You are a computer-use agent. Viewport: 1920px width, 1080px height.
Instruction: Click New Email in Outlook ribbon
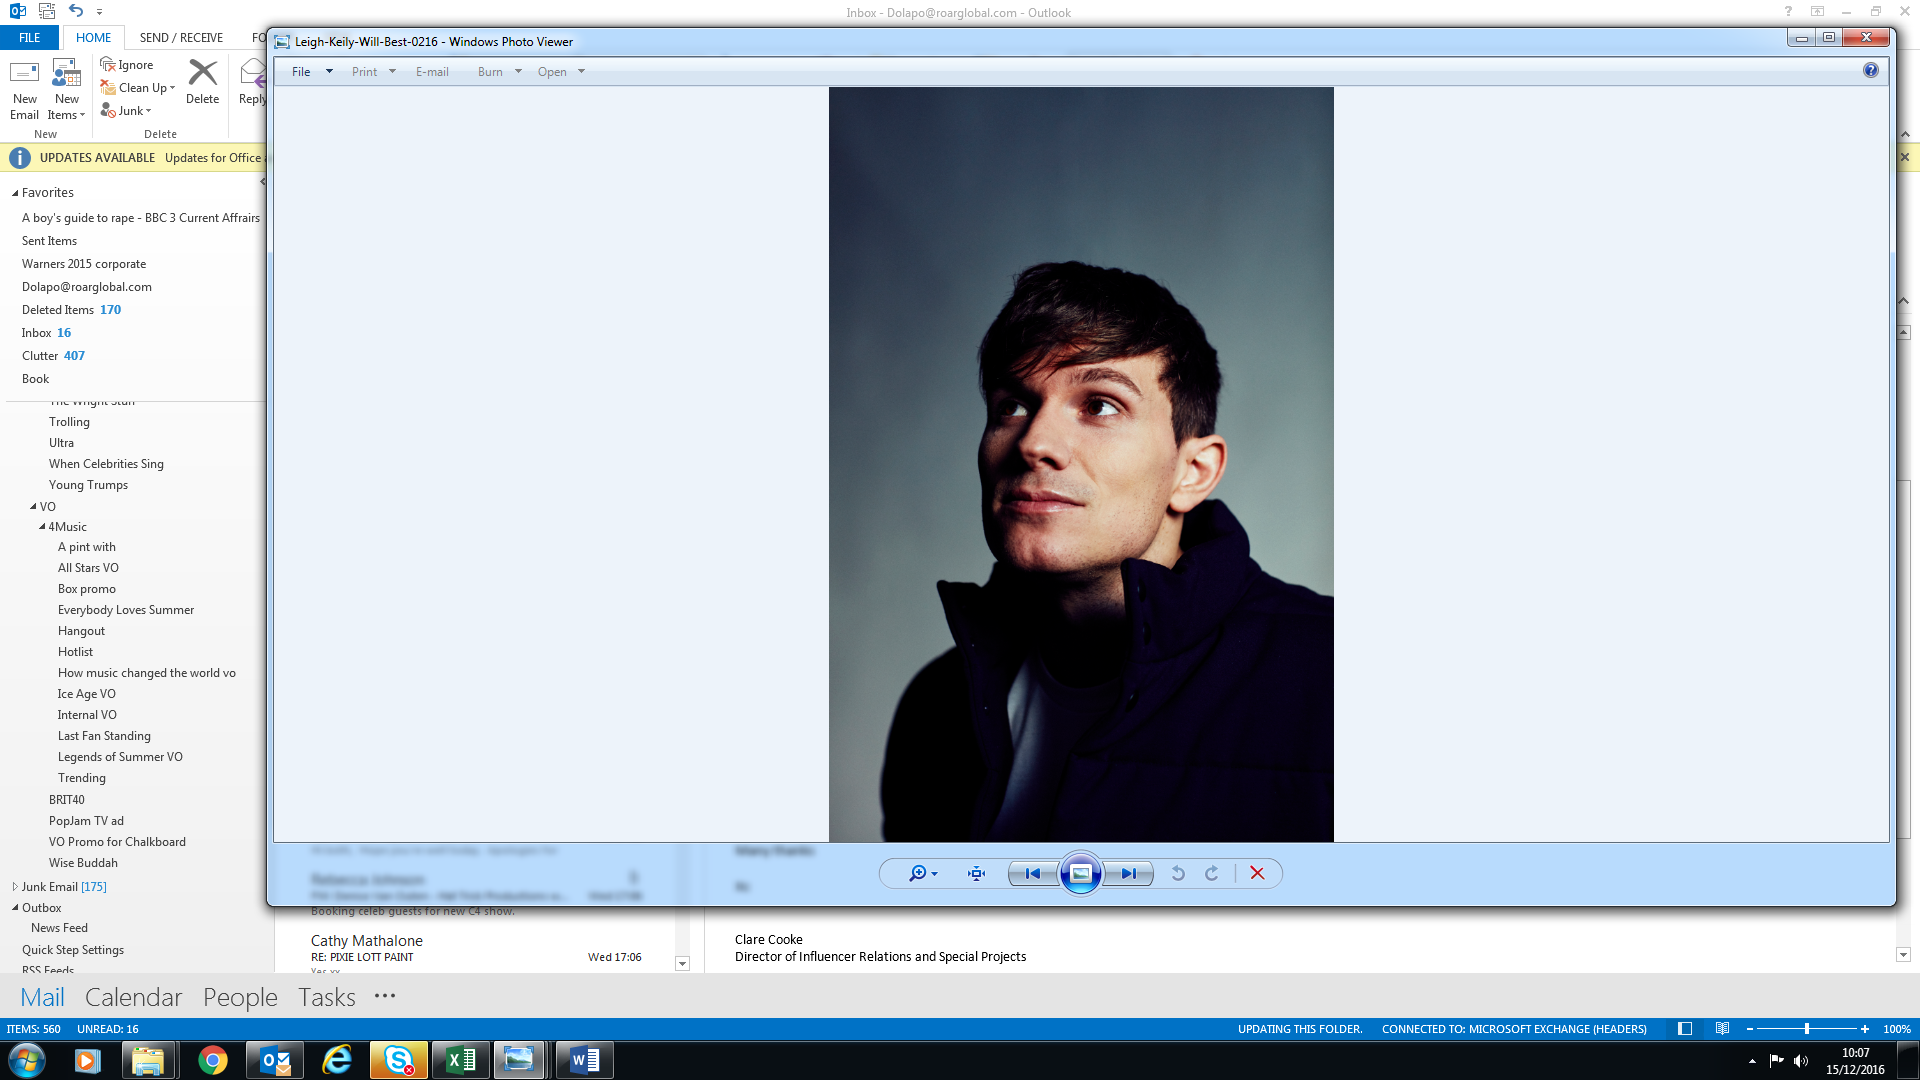pos(25,90)
